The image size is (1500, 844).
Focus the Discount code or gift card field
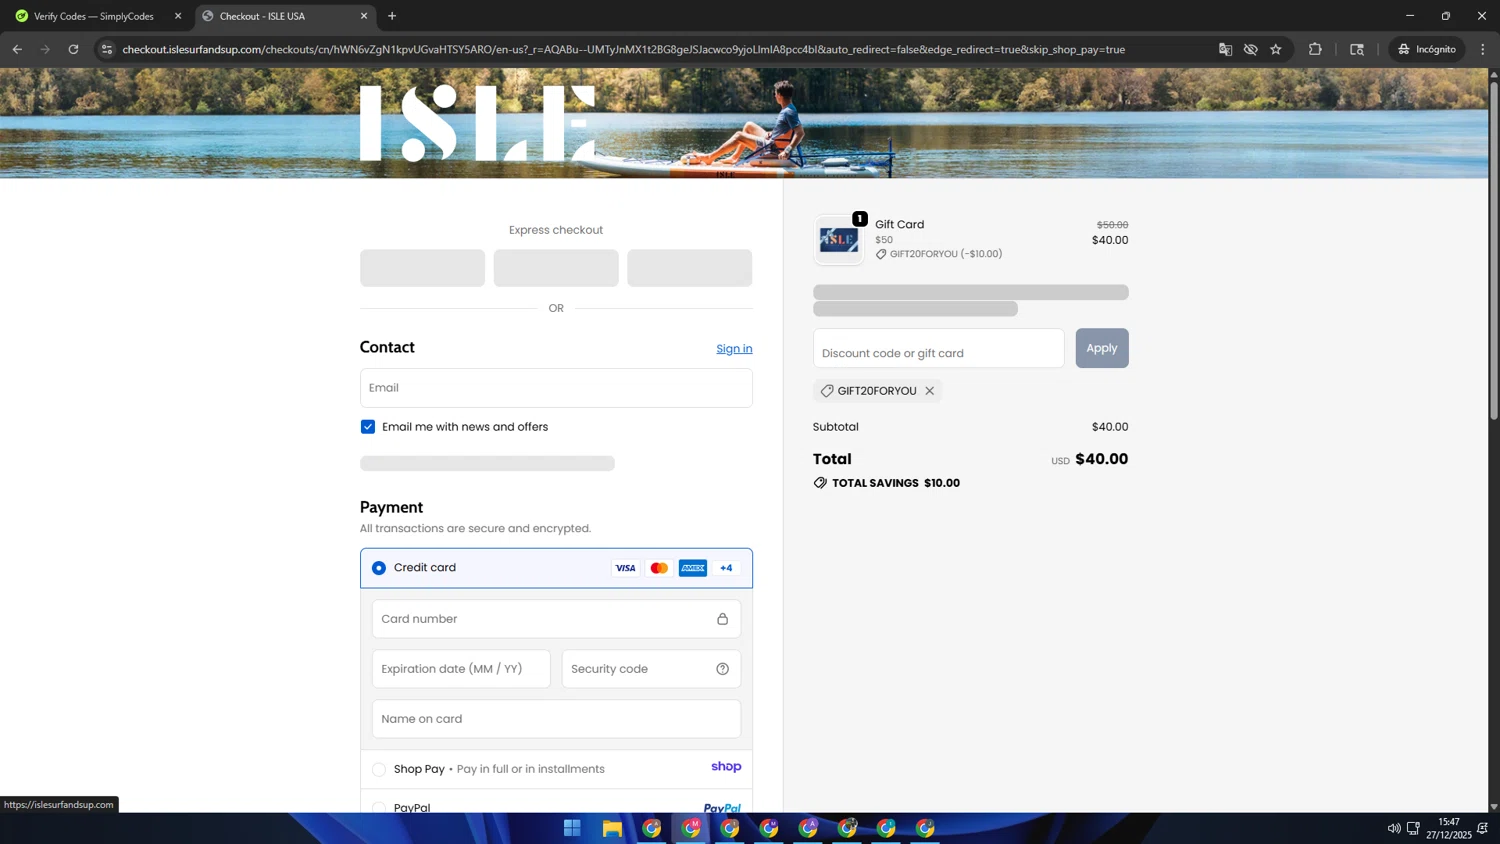click(938, 348)
